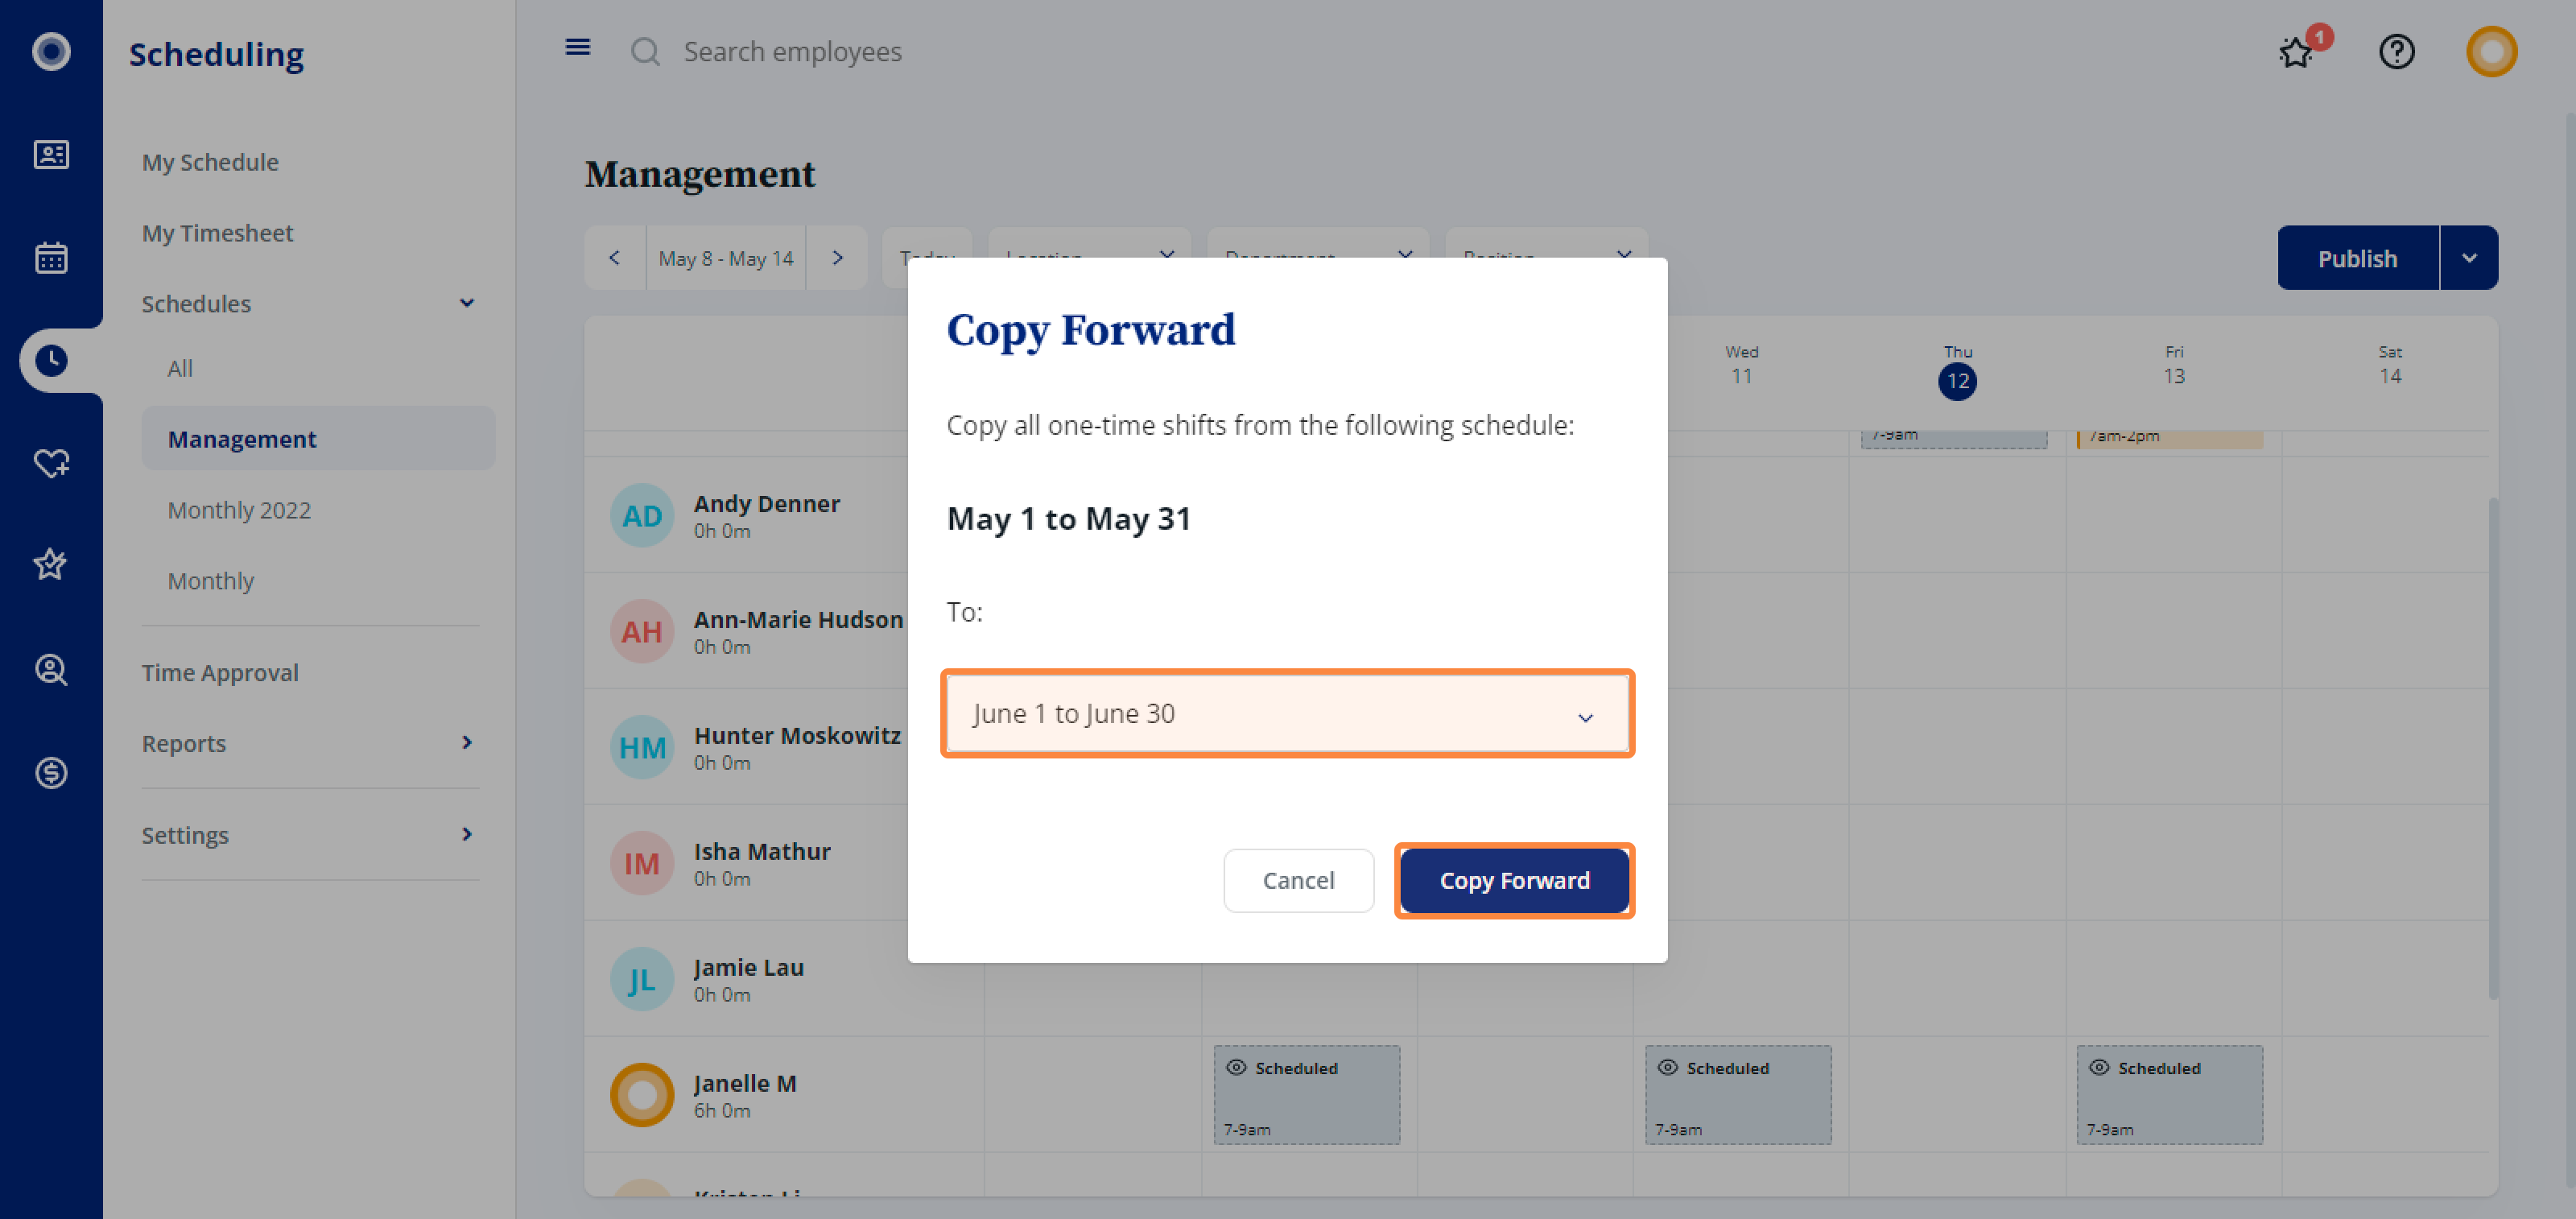Click the ID card icon in sidebar

click(x=51, y=154)
